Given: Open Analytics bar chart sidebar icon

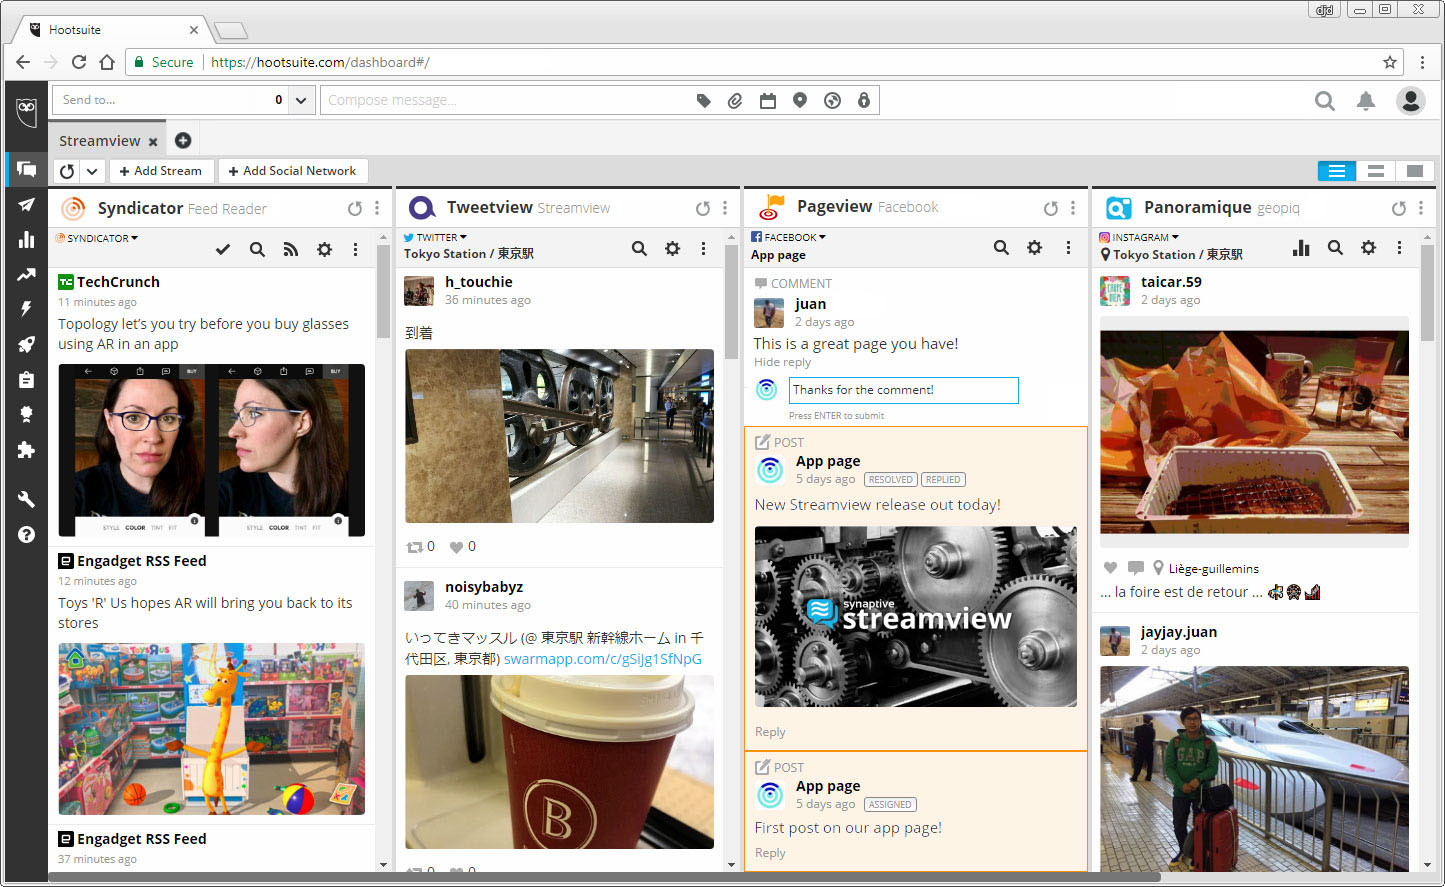Looking at the screenshot, I should click(26, 239).
